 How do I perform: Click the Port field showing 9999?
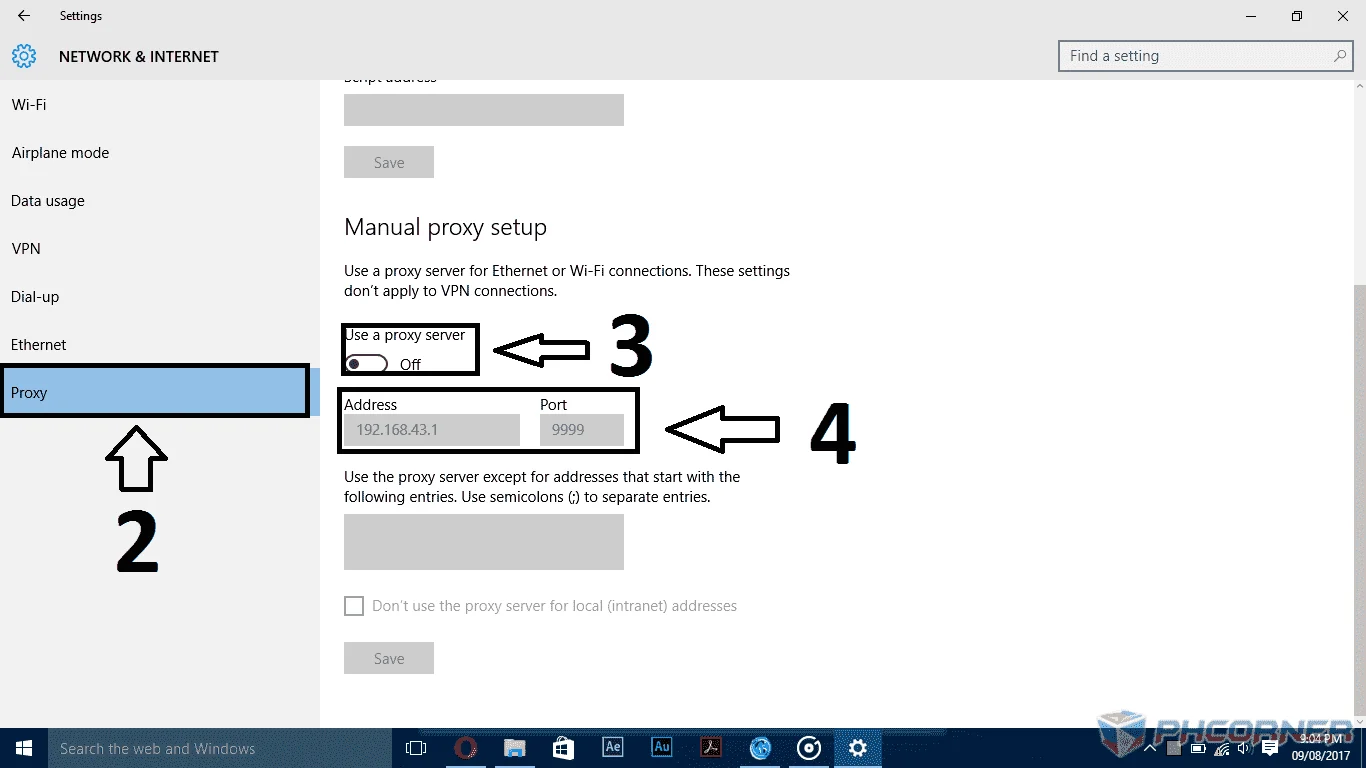coord(582,430)
